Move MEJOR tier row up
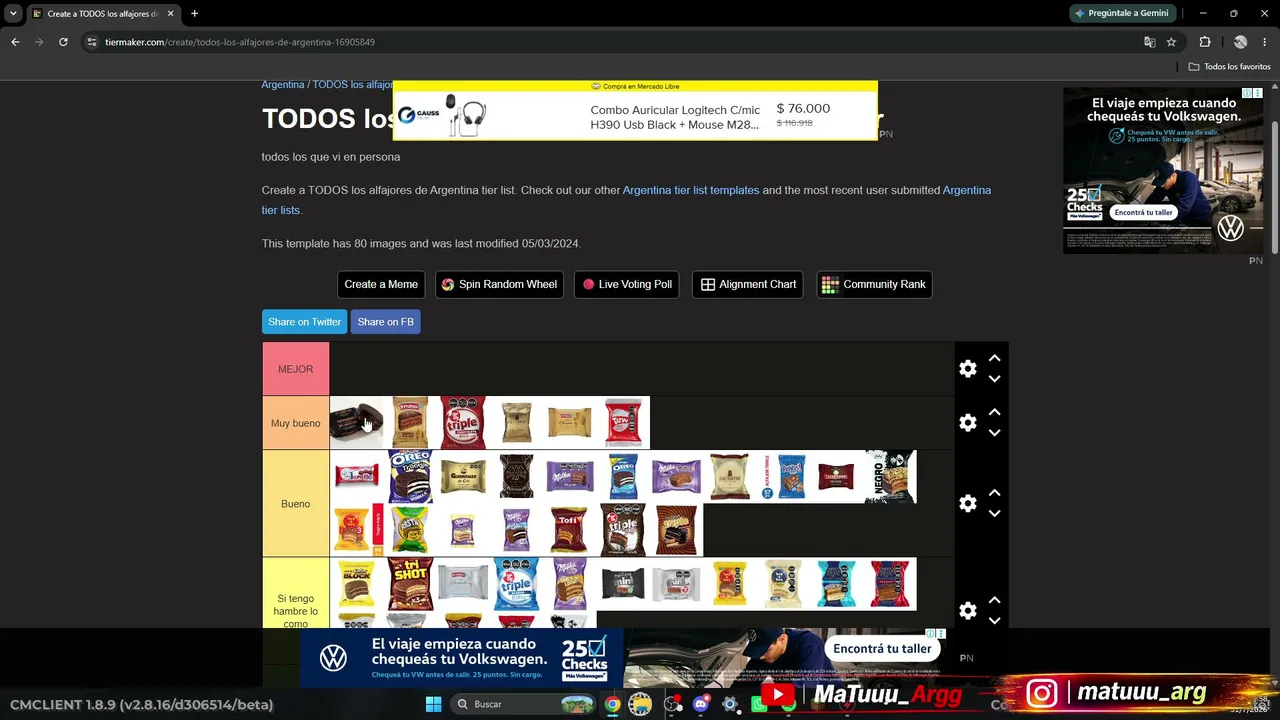Viewport: 1280px width, 720px height. [x=994, y=358]
